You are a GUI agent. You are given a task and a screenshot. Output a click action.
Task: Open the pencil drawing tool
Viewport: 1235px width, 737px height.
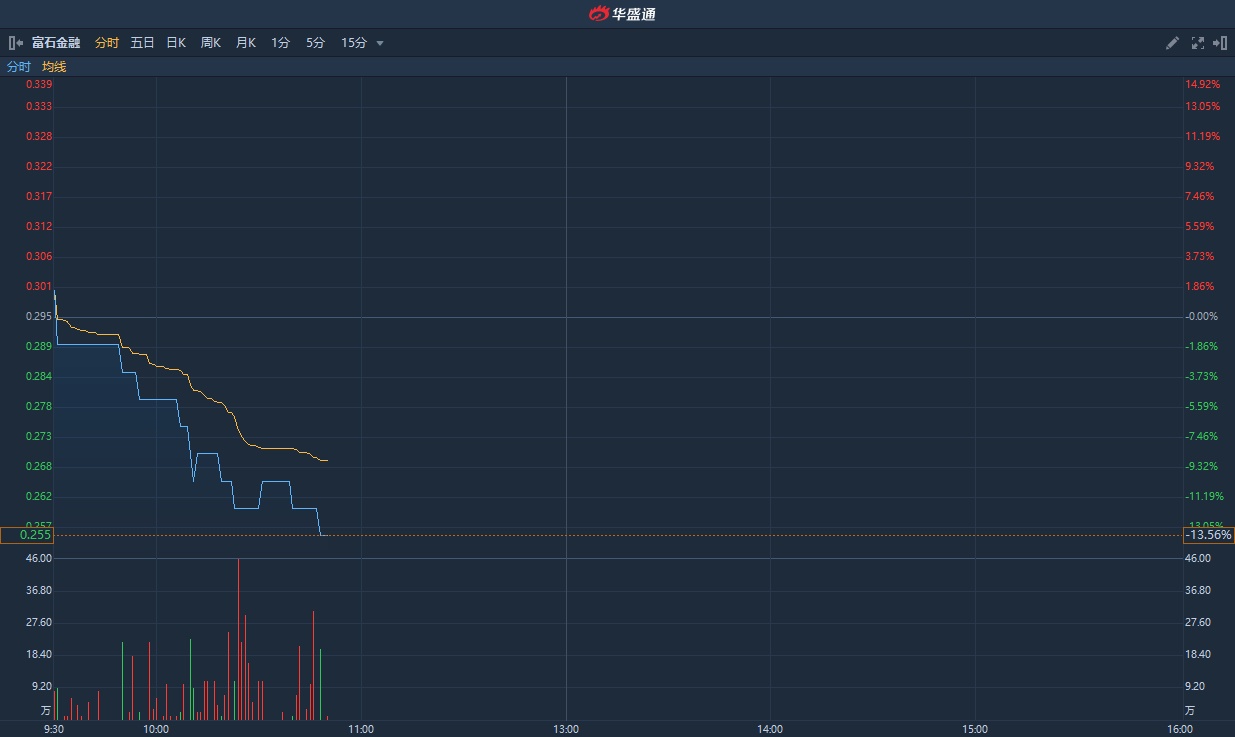(x=1173, y=43)
